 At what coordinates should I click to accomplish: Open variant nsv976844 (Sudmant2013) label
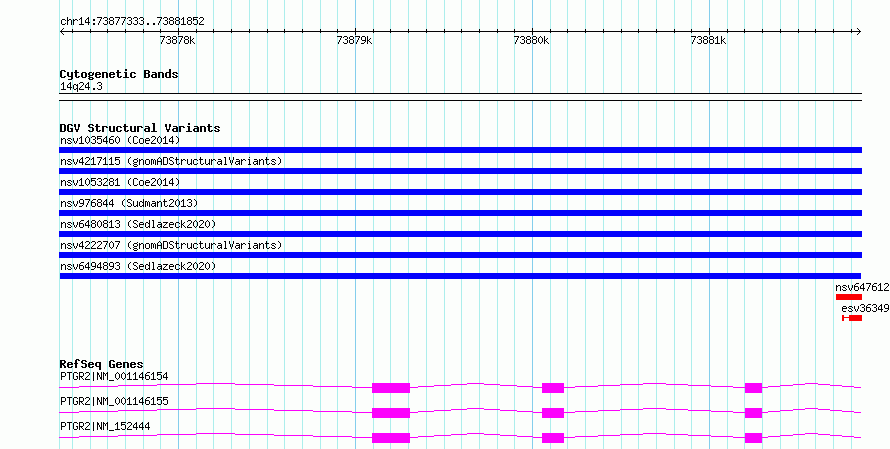pos(129,203)
